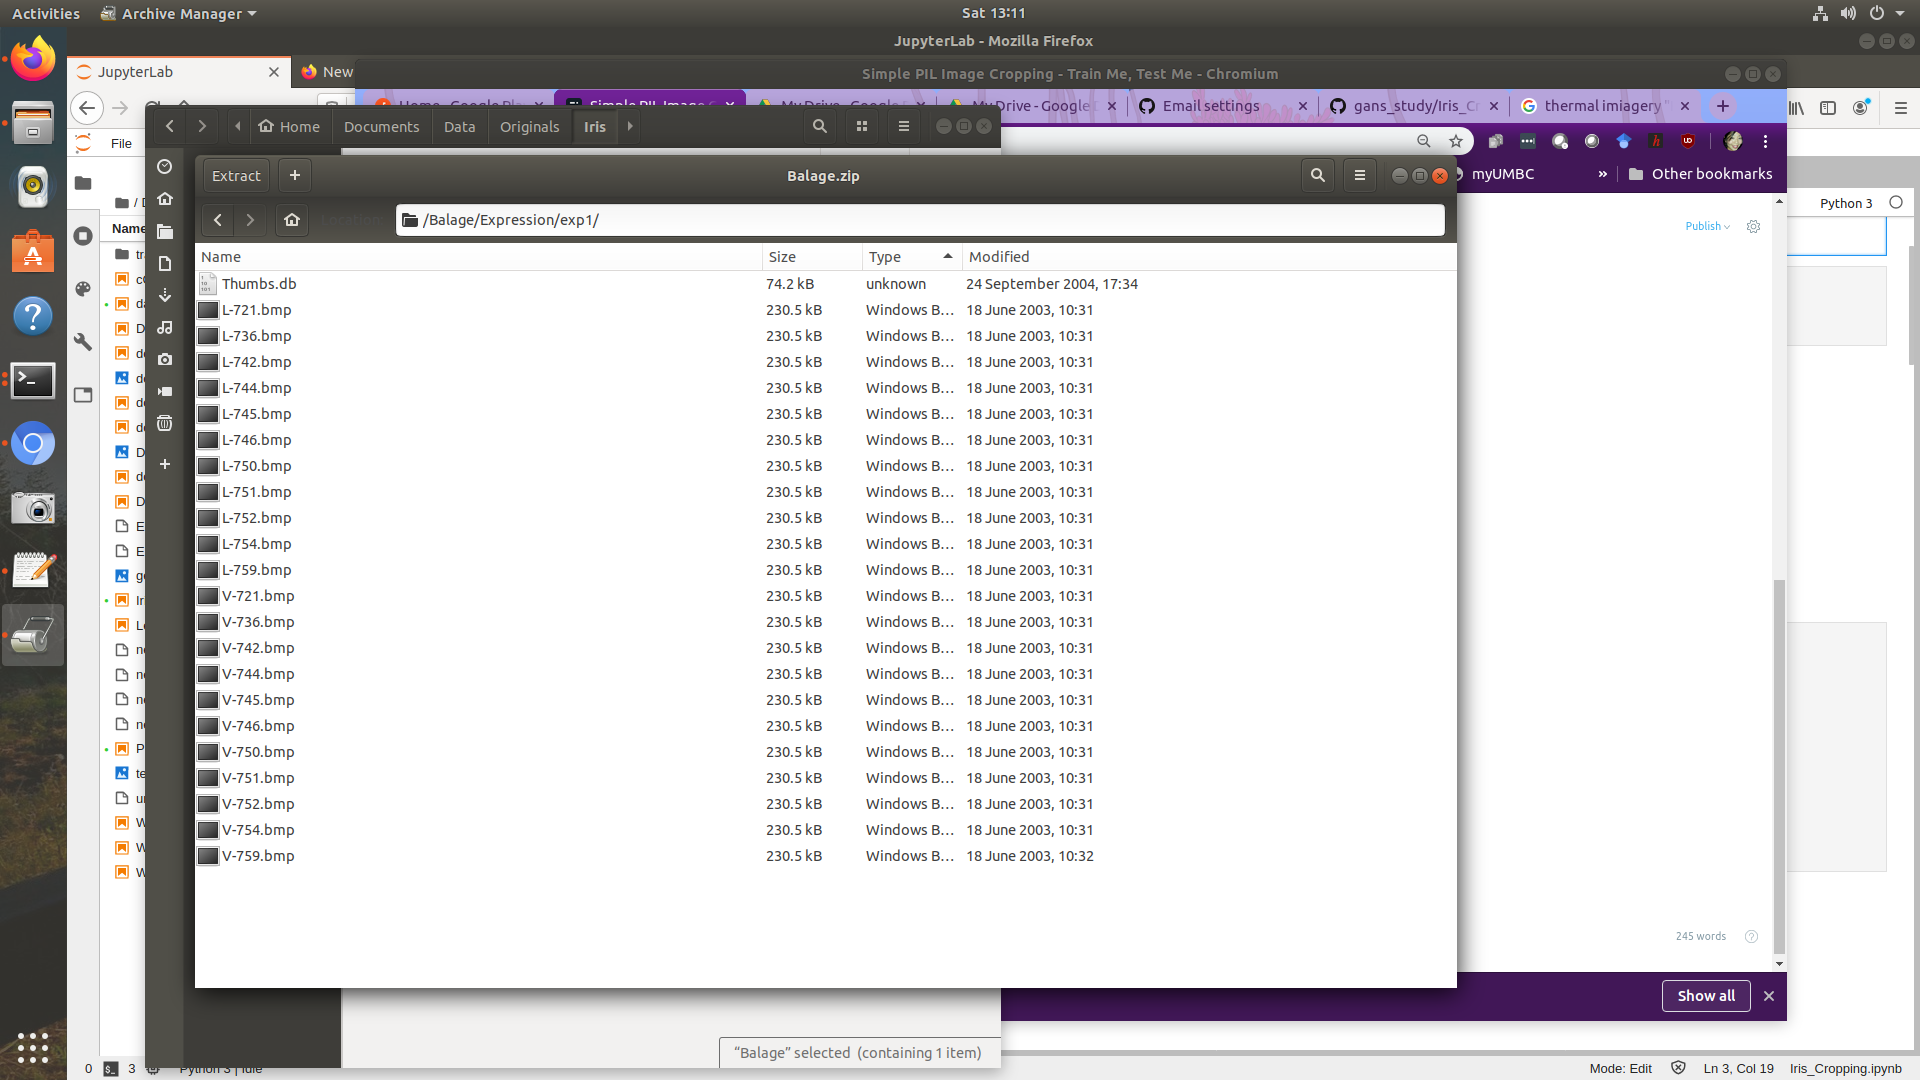Open Archive Manager app menu dropdown
The height and width of the screenshot is (1080, 1920).
[180, 13]
